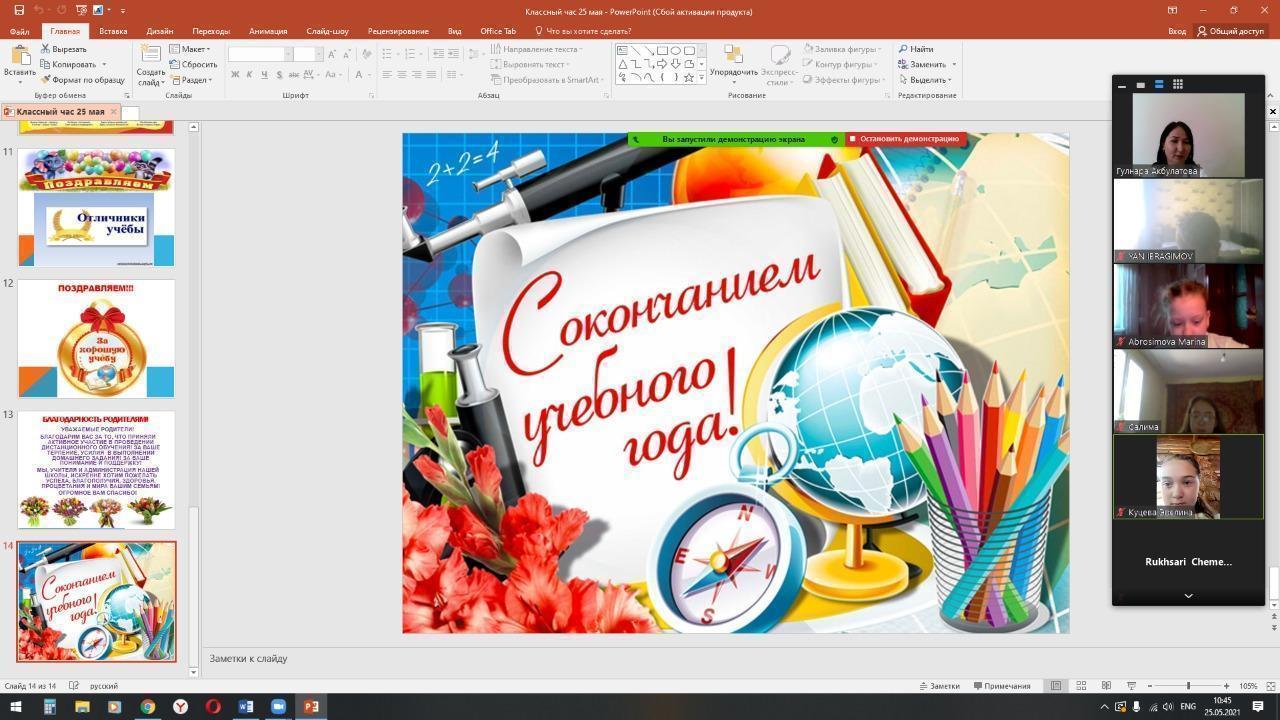Click the Cut (Вырезать) scissors icon
Image resolution: width=1280 pixels, height=720 pixels.
click(x=46, y=49)
